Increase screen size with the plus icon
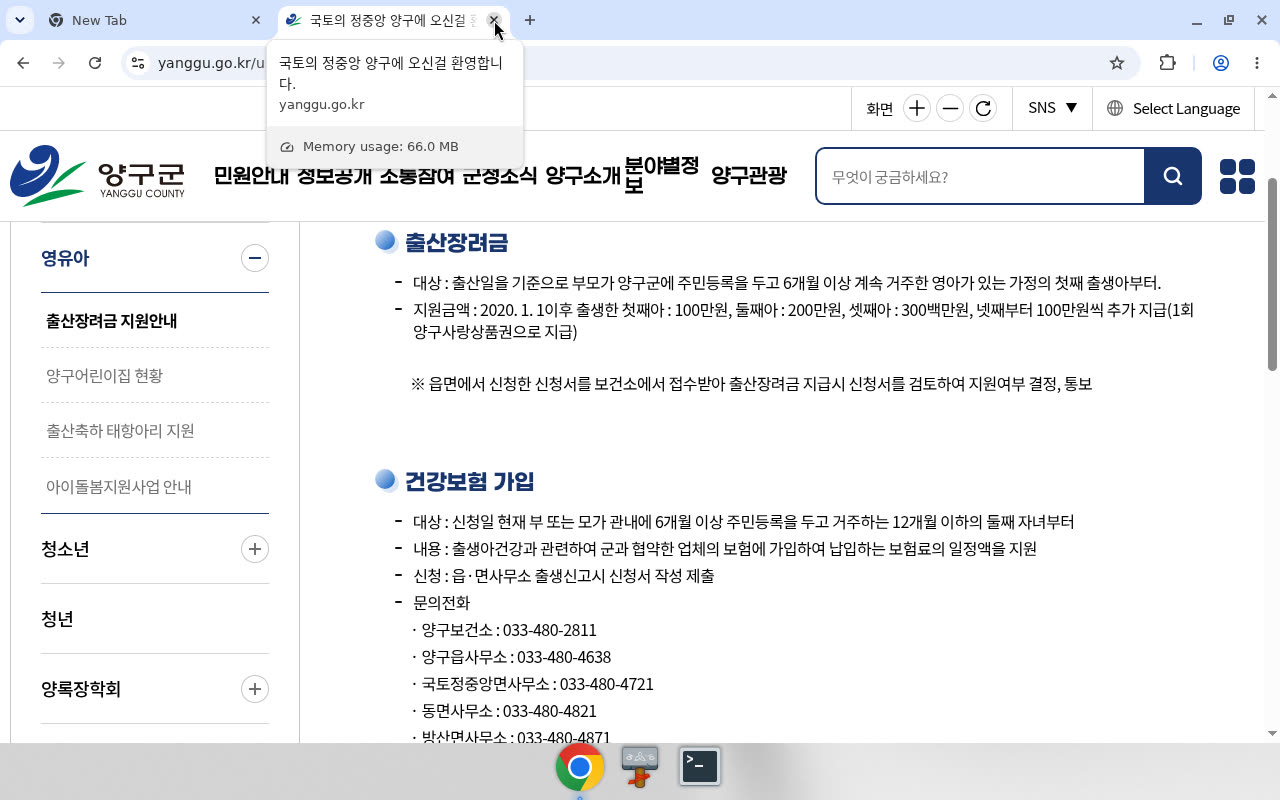Viewport: 1280px width, 800px height. pyautogui.click(x=916, y=108)
